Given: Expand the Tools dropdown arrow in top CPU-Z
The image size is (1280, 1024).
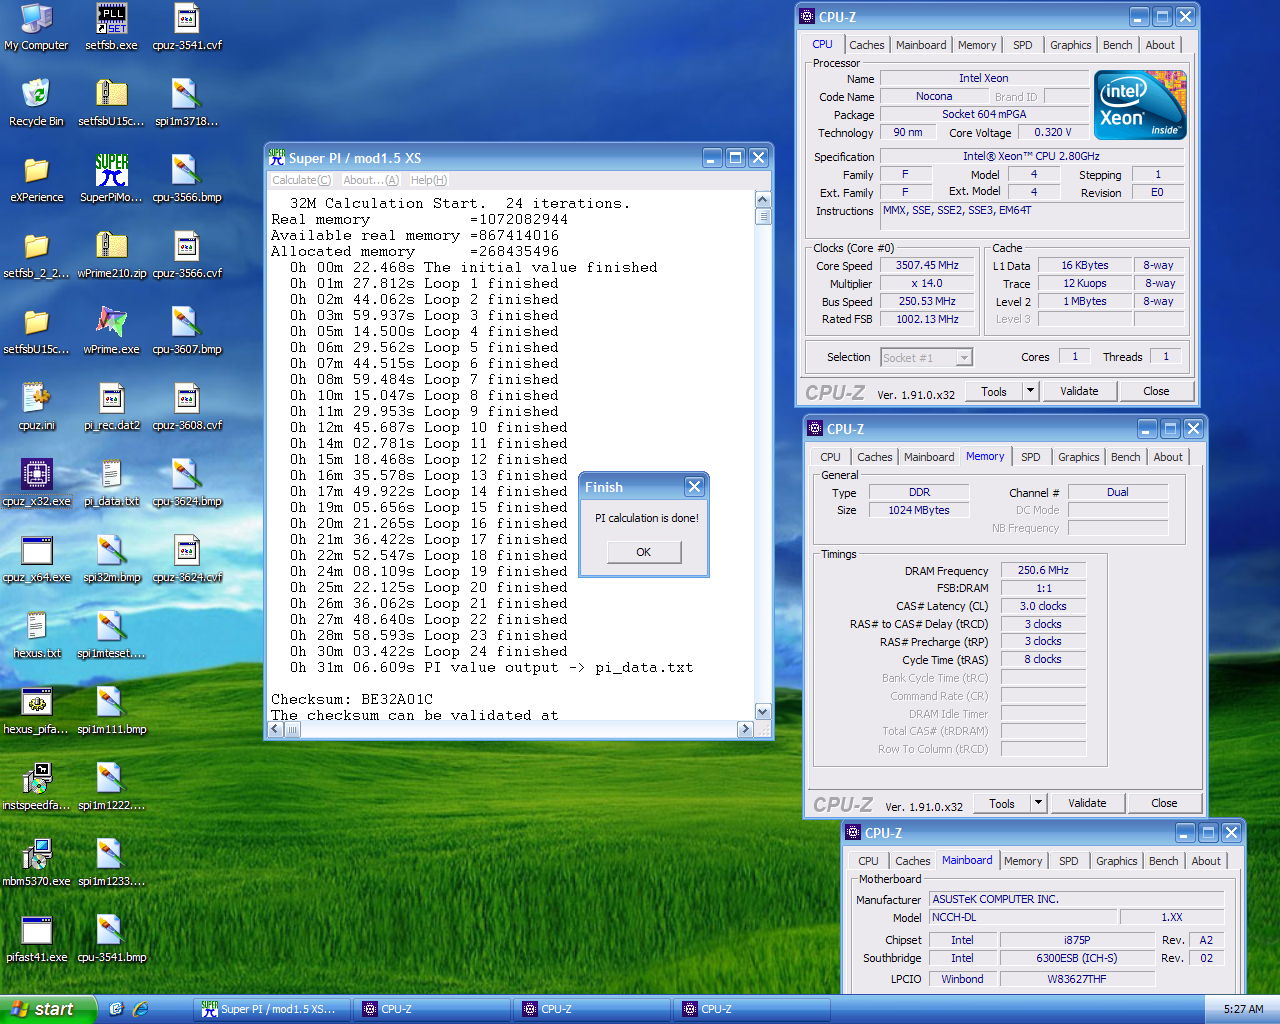Looking at the screenshot, I should coord(1031,391).
